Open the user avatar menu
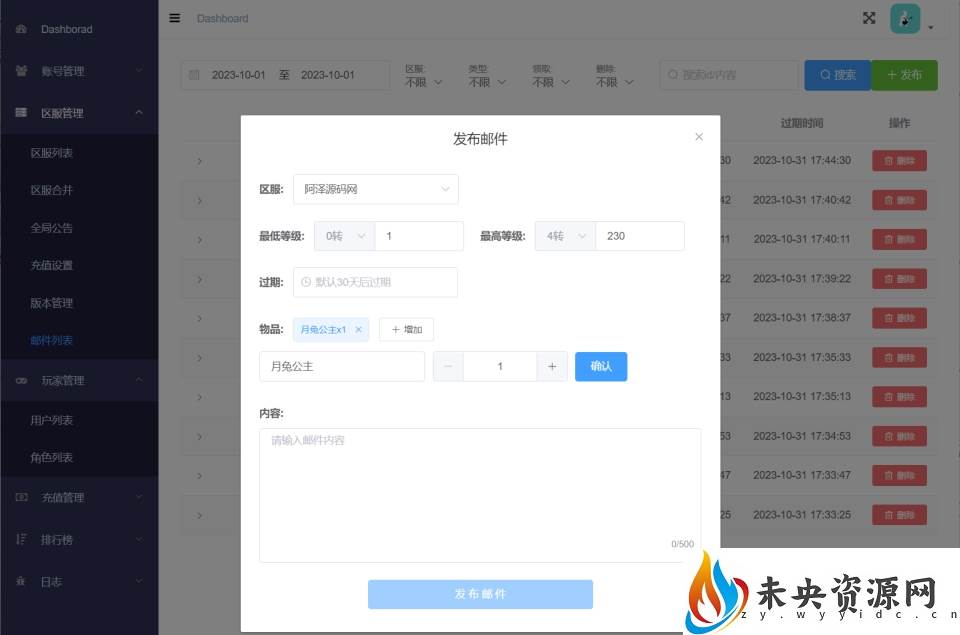This screenshot has width=960, height=635. pos(906,19)
